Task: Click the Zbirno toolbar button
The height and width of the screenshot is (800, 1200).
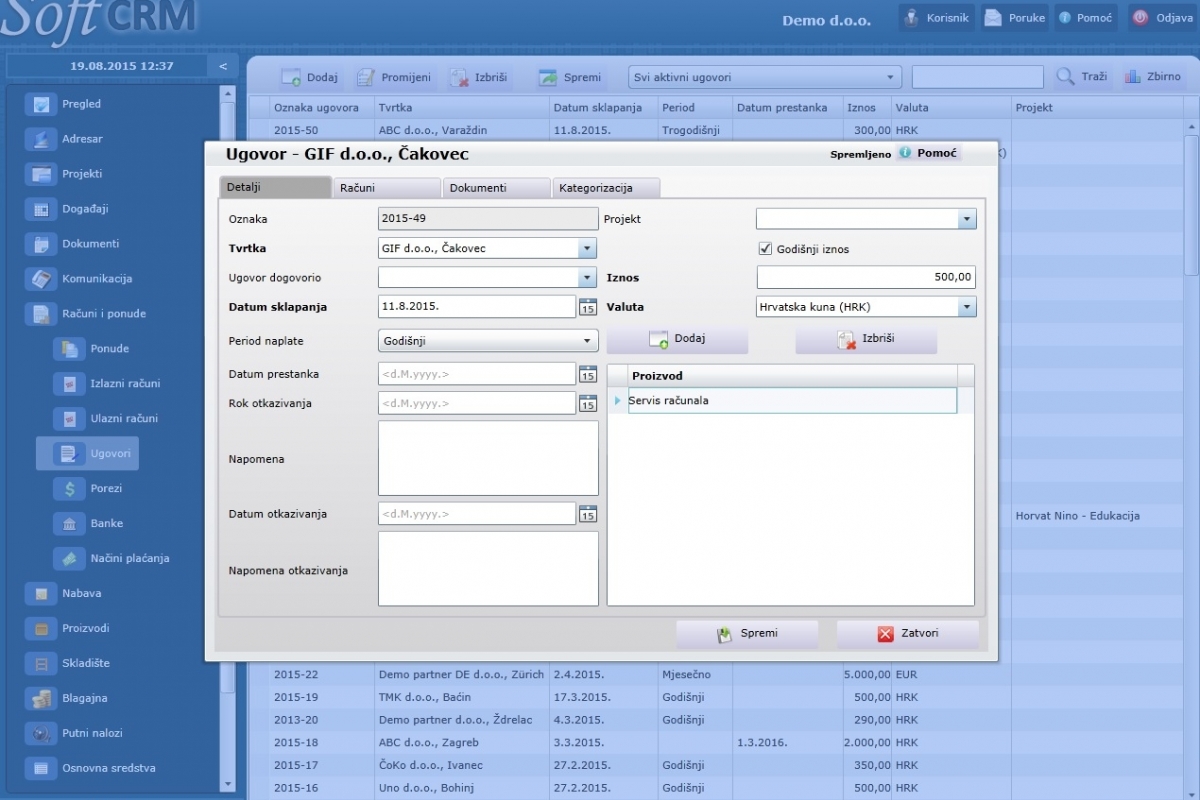Action: coord(1152,77)
